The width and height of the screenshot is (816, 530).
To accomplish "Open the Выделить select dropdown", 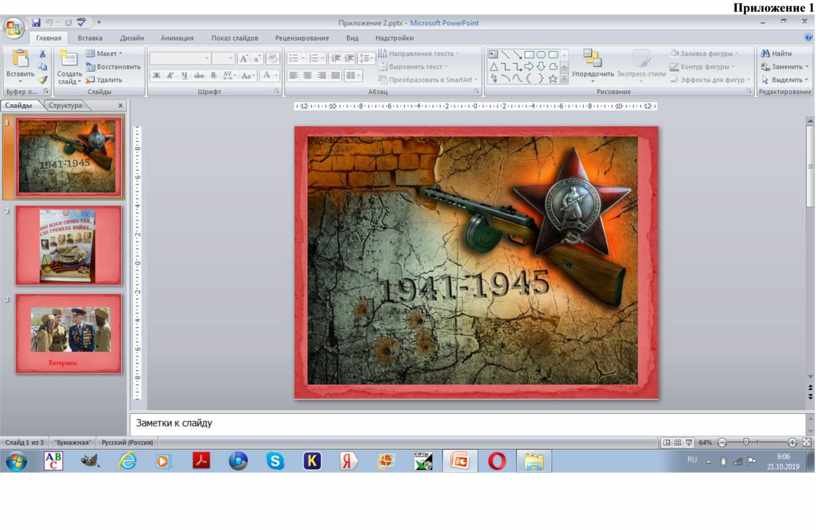I will (785, 80).
